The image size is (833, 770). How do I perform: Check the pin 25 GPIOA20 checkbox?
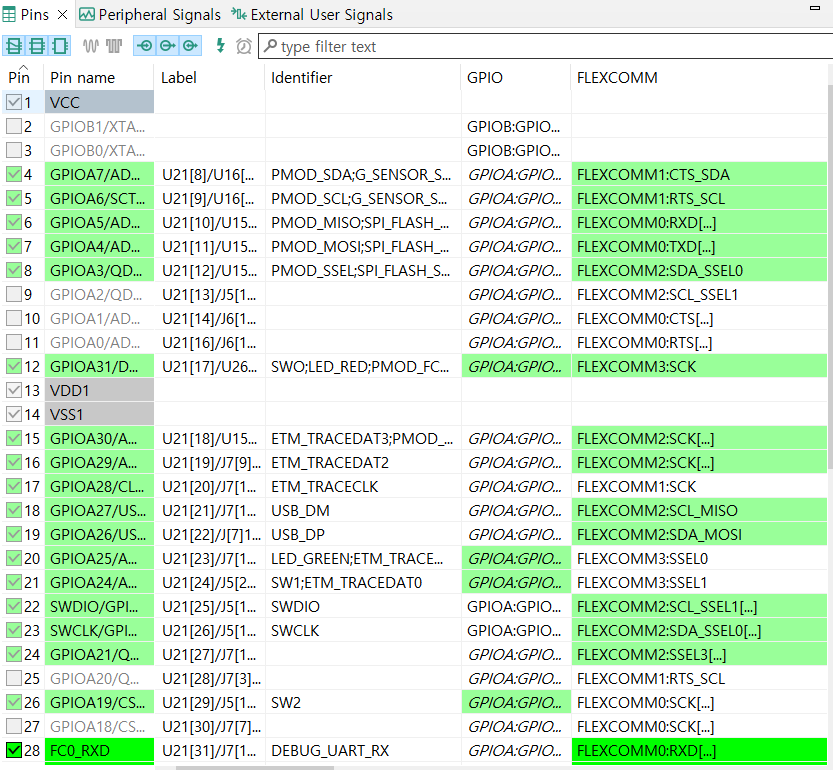tap(14, 678)
